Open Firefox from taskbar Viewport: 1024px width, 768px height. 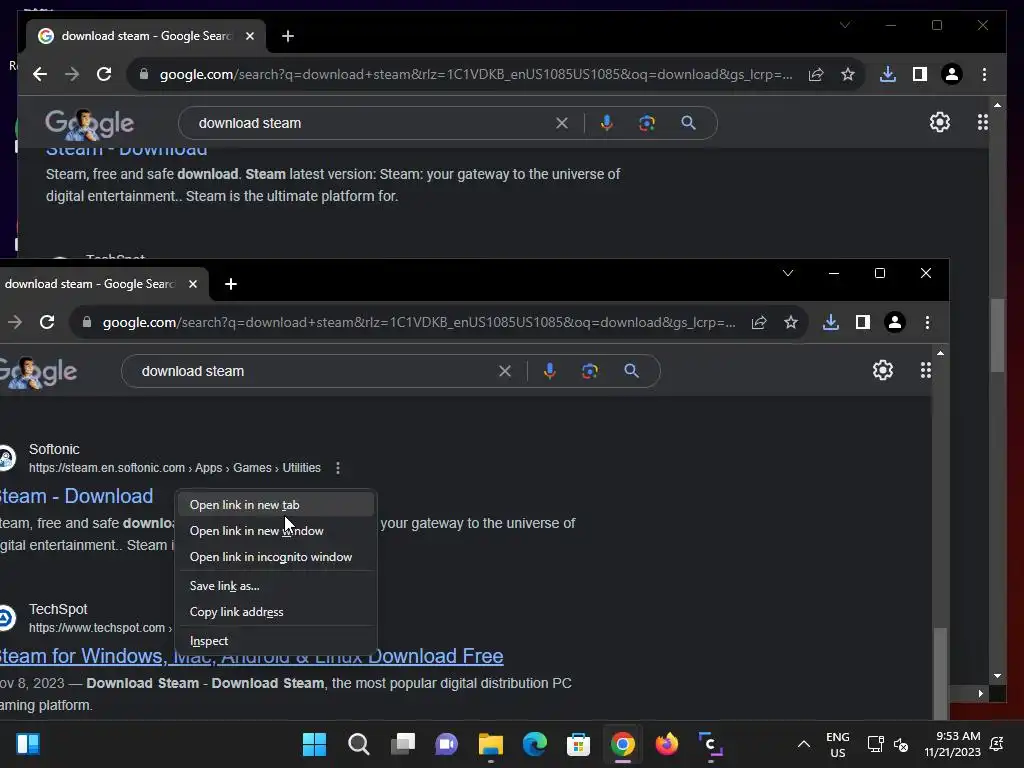[x=667, y=744]
